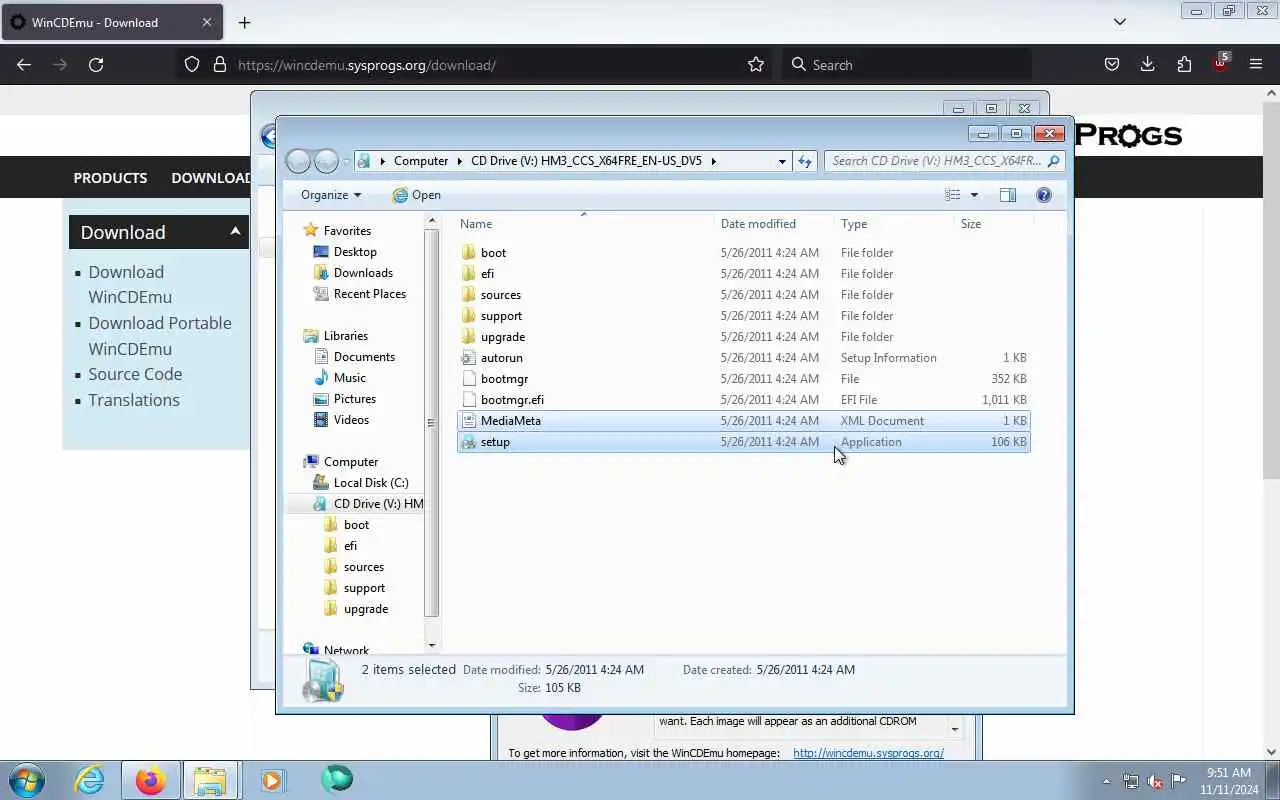1280x800 pixels.
Task: Open Windows Media Player from taskbar
Action: point(272,780)
